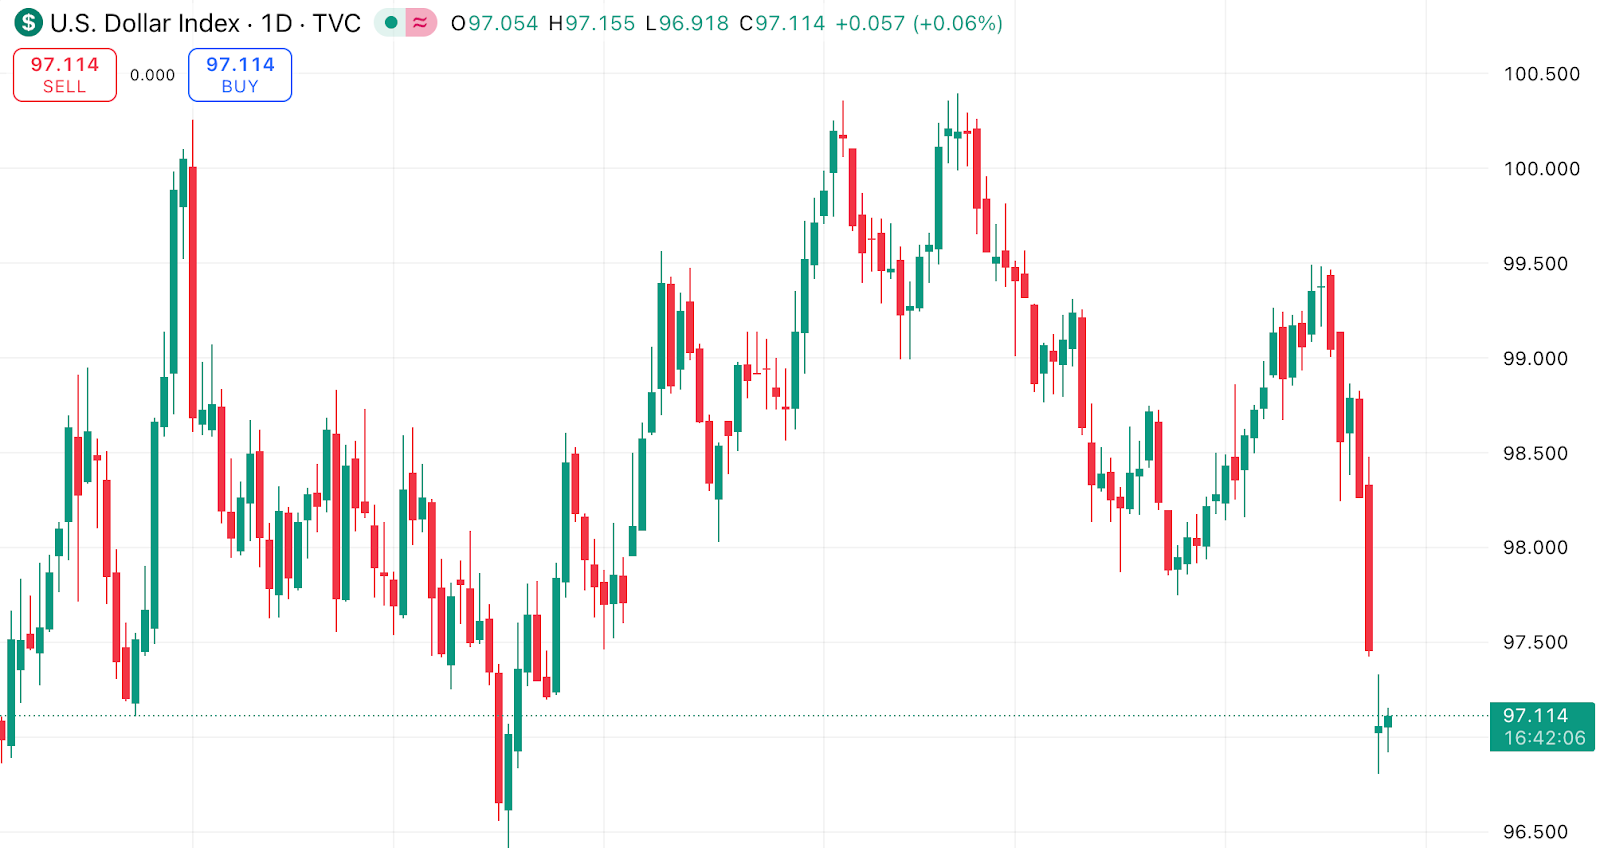
Task: Click the current price label 97.114
Action: coord(1535,716)
